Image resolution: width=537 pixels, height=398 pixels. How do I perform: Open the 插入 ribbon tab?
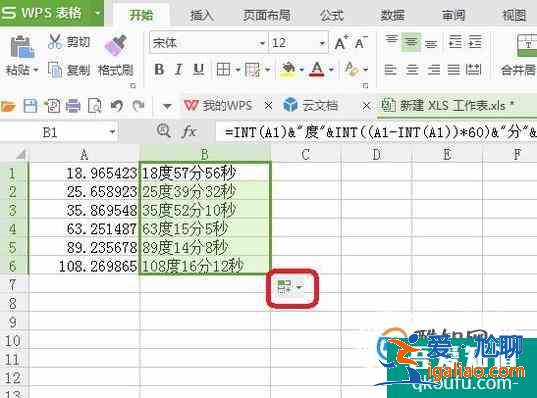point(202,15)
